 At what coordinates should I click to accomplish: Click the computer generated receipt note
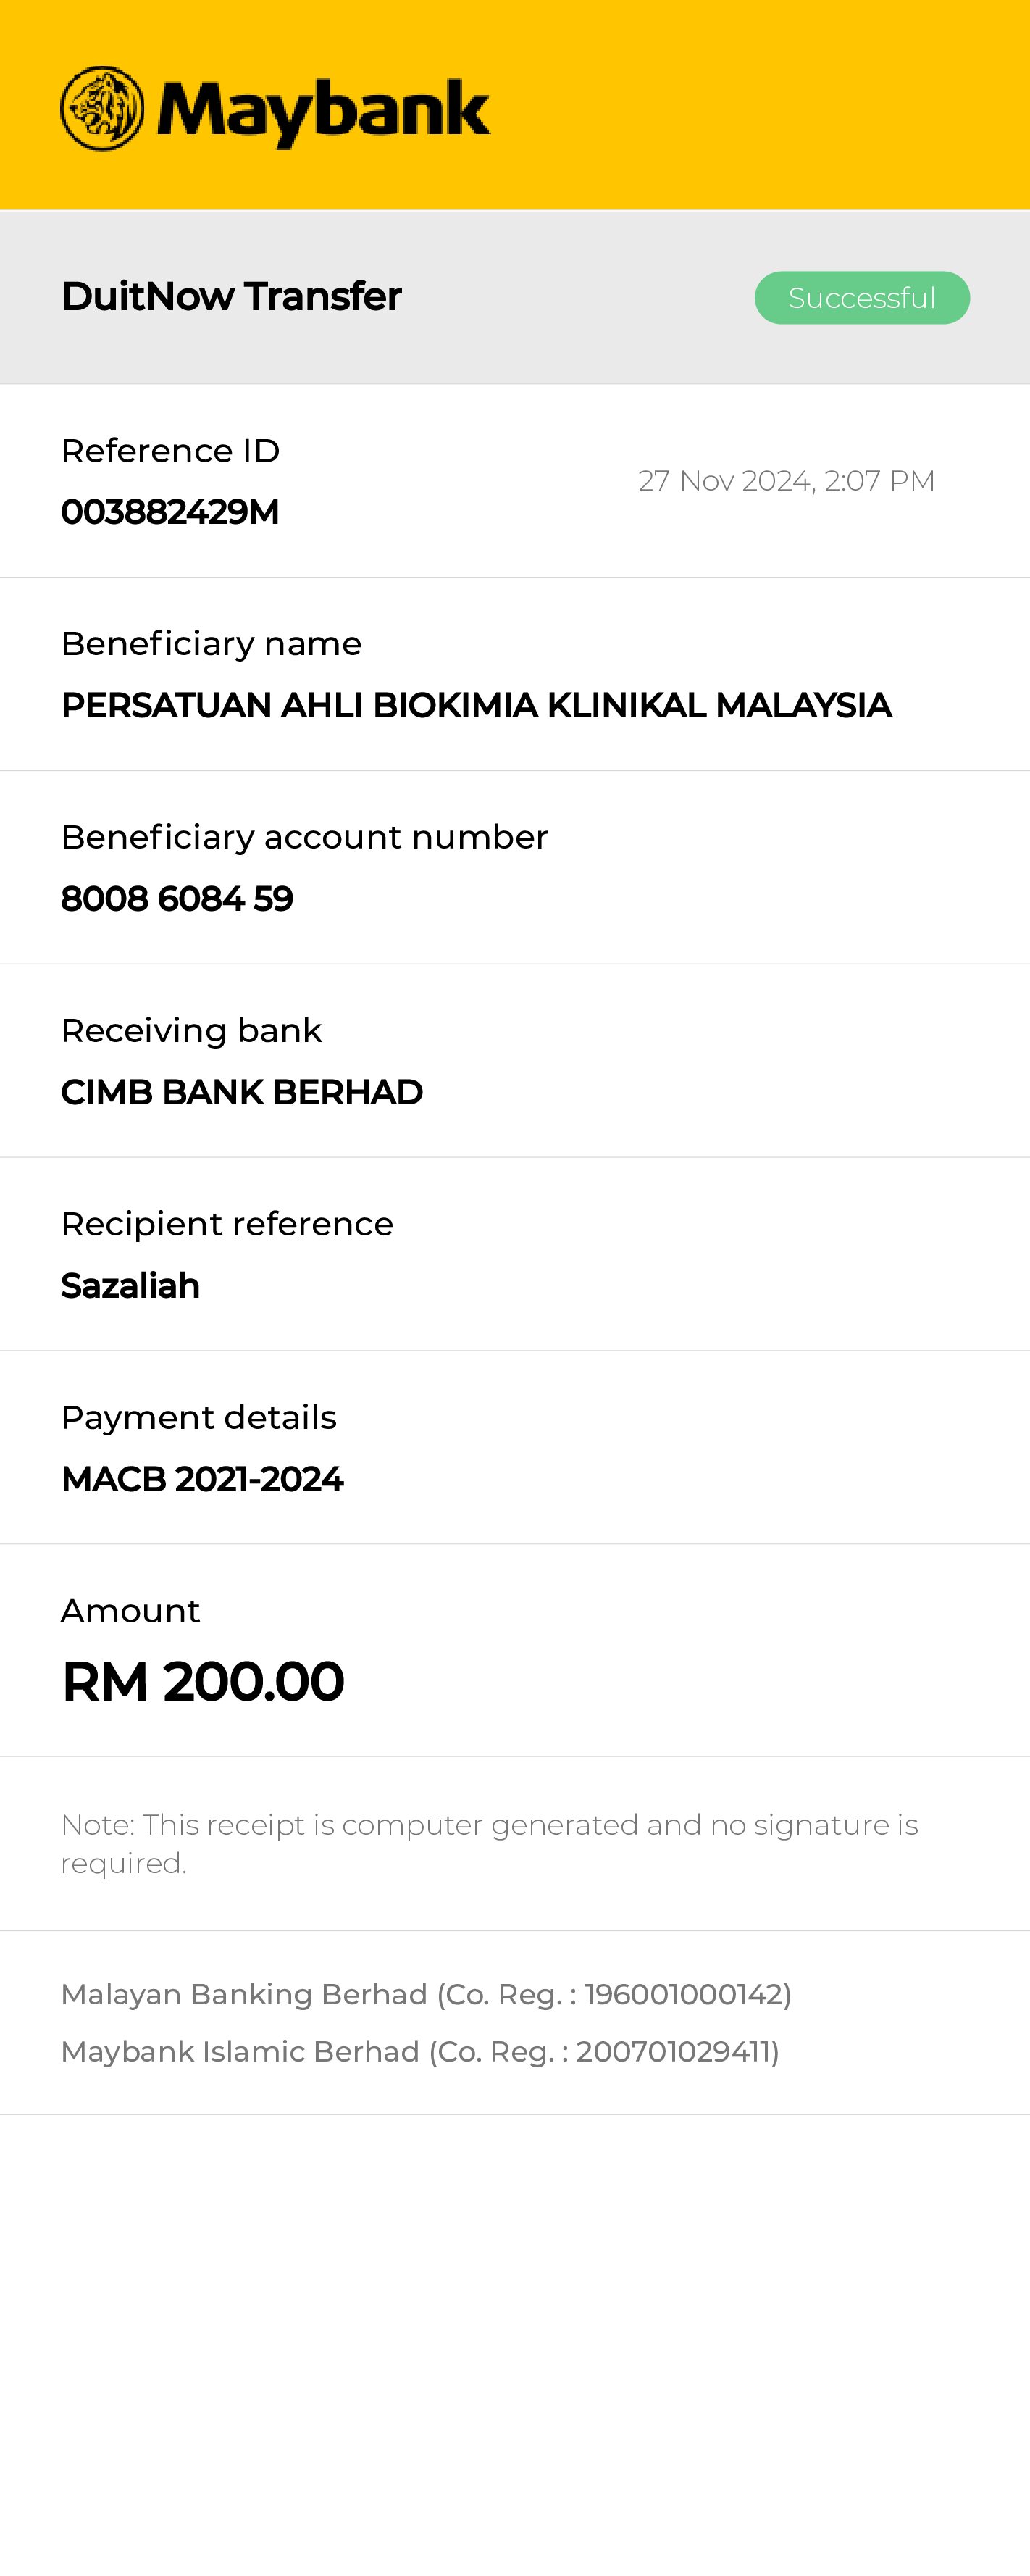(489, 1843)
